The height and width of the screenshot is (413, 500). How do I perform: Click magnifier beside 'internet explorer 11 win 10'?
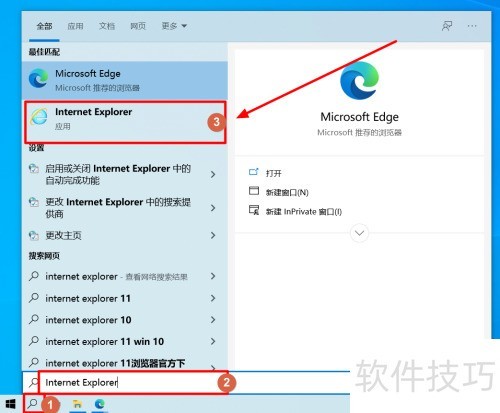coord(34,341)
